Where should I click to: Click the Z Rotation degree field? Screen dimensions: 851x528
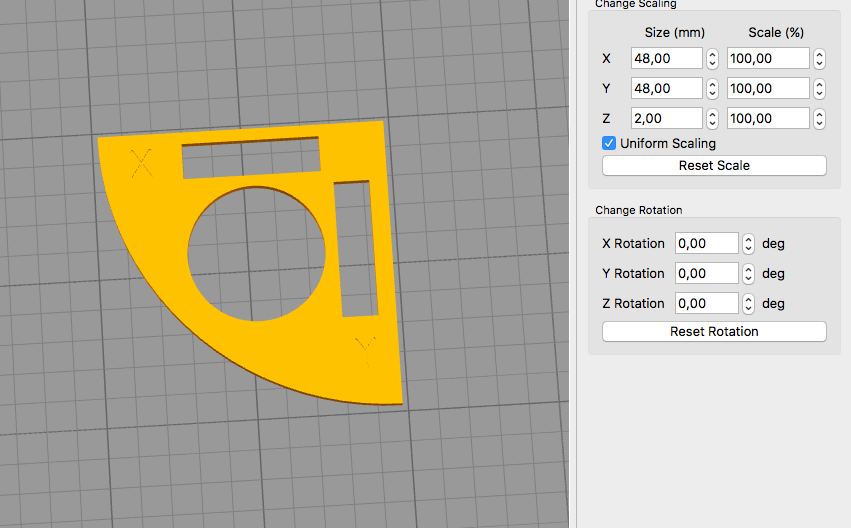click(x=706, y=303)
